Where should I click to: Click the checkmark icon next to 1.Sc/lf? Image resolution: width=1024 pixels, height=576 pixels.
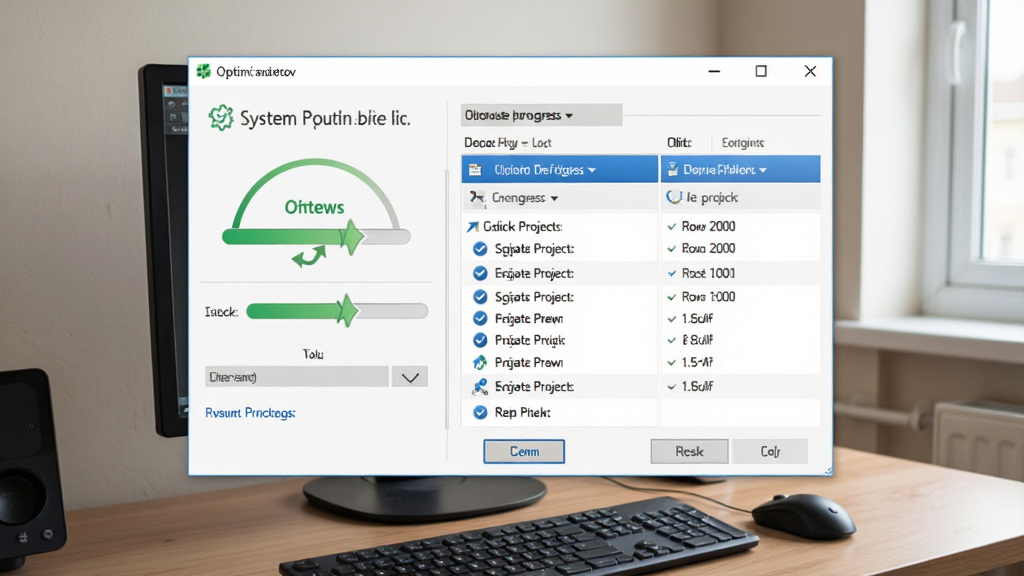[671, 319]
